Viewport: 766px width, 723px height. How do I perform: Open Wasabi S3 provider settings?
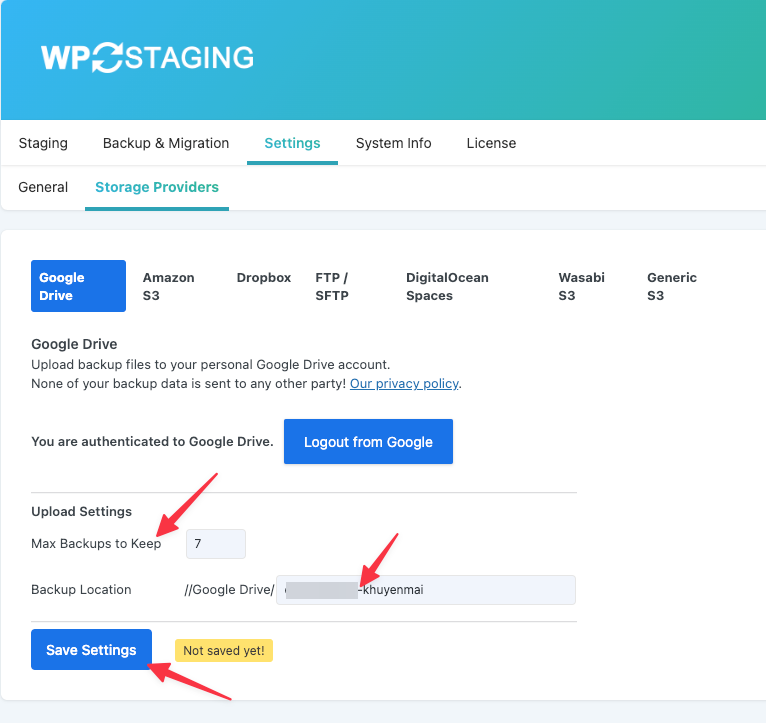581,286
